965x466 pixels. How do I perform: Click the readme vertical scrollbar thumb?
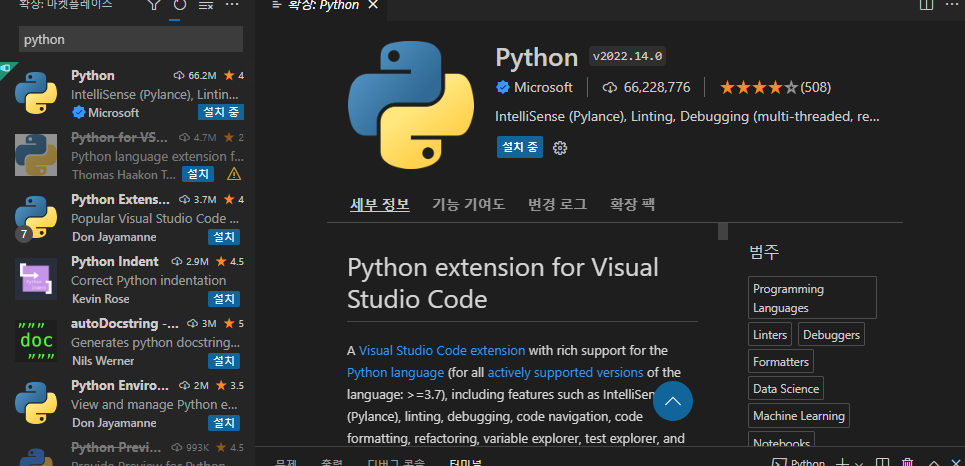[x=723, y=231]
